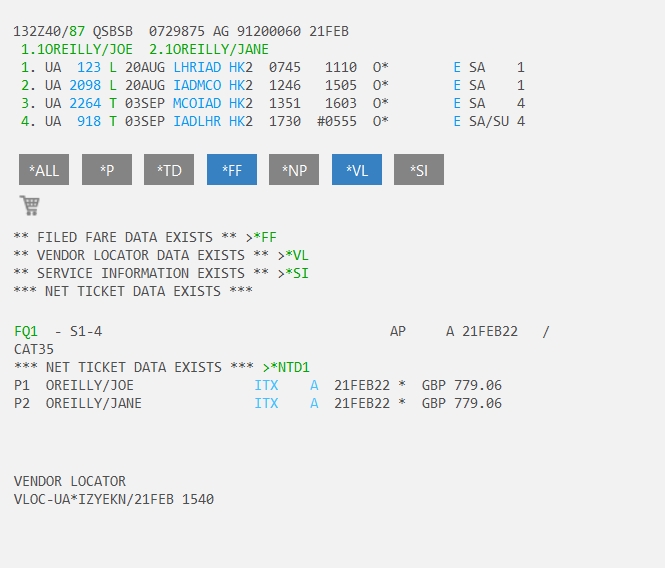
Task: Click ITX link on the OREILLY/JANE fare row
Action: (x=266, y=403)
